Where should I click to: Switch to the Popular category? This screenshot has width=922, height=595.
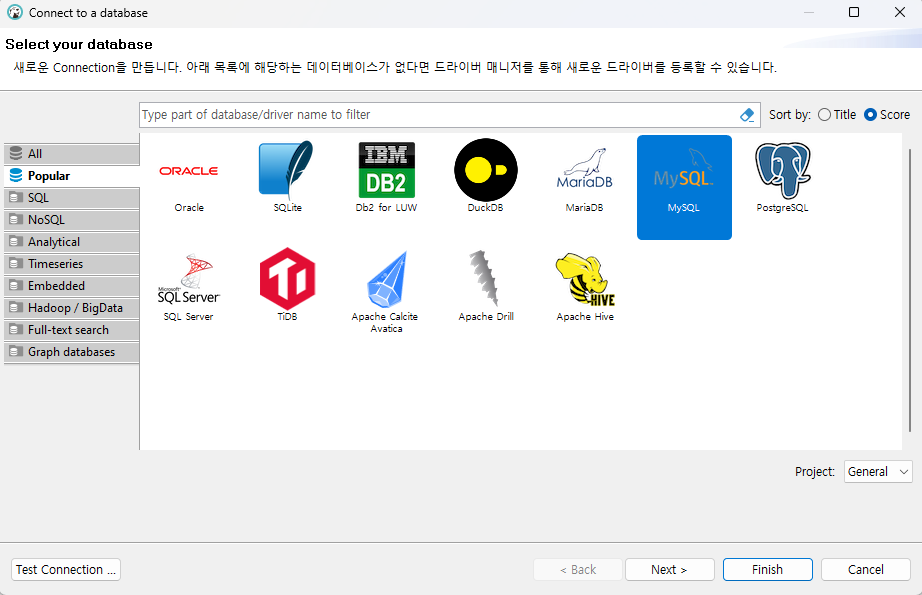coord(72,176)
